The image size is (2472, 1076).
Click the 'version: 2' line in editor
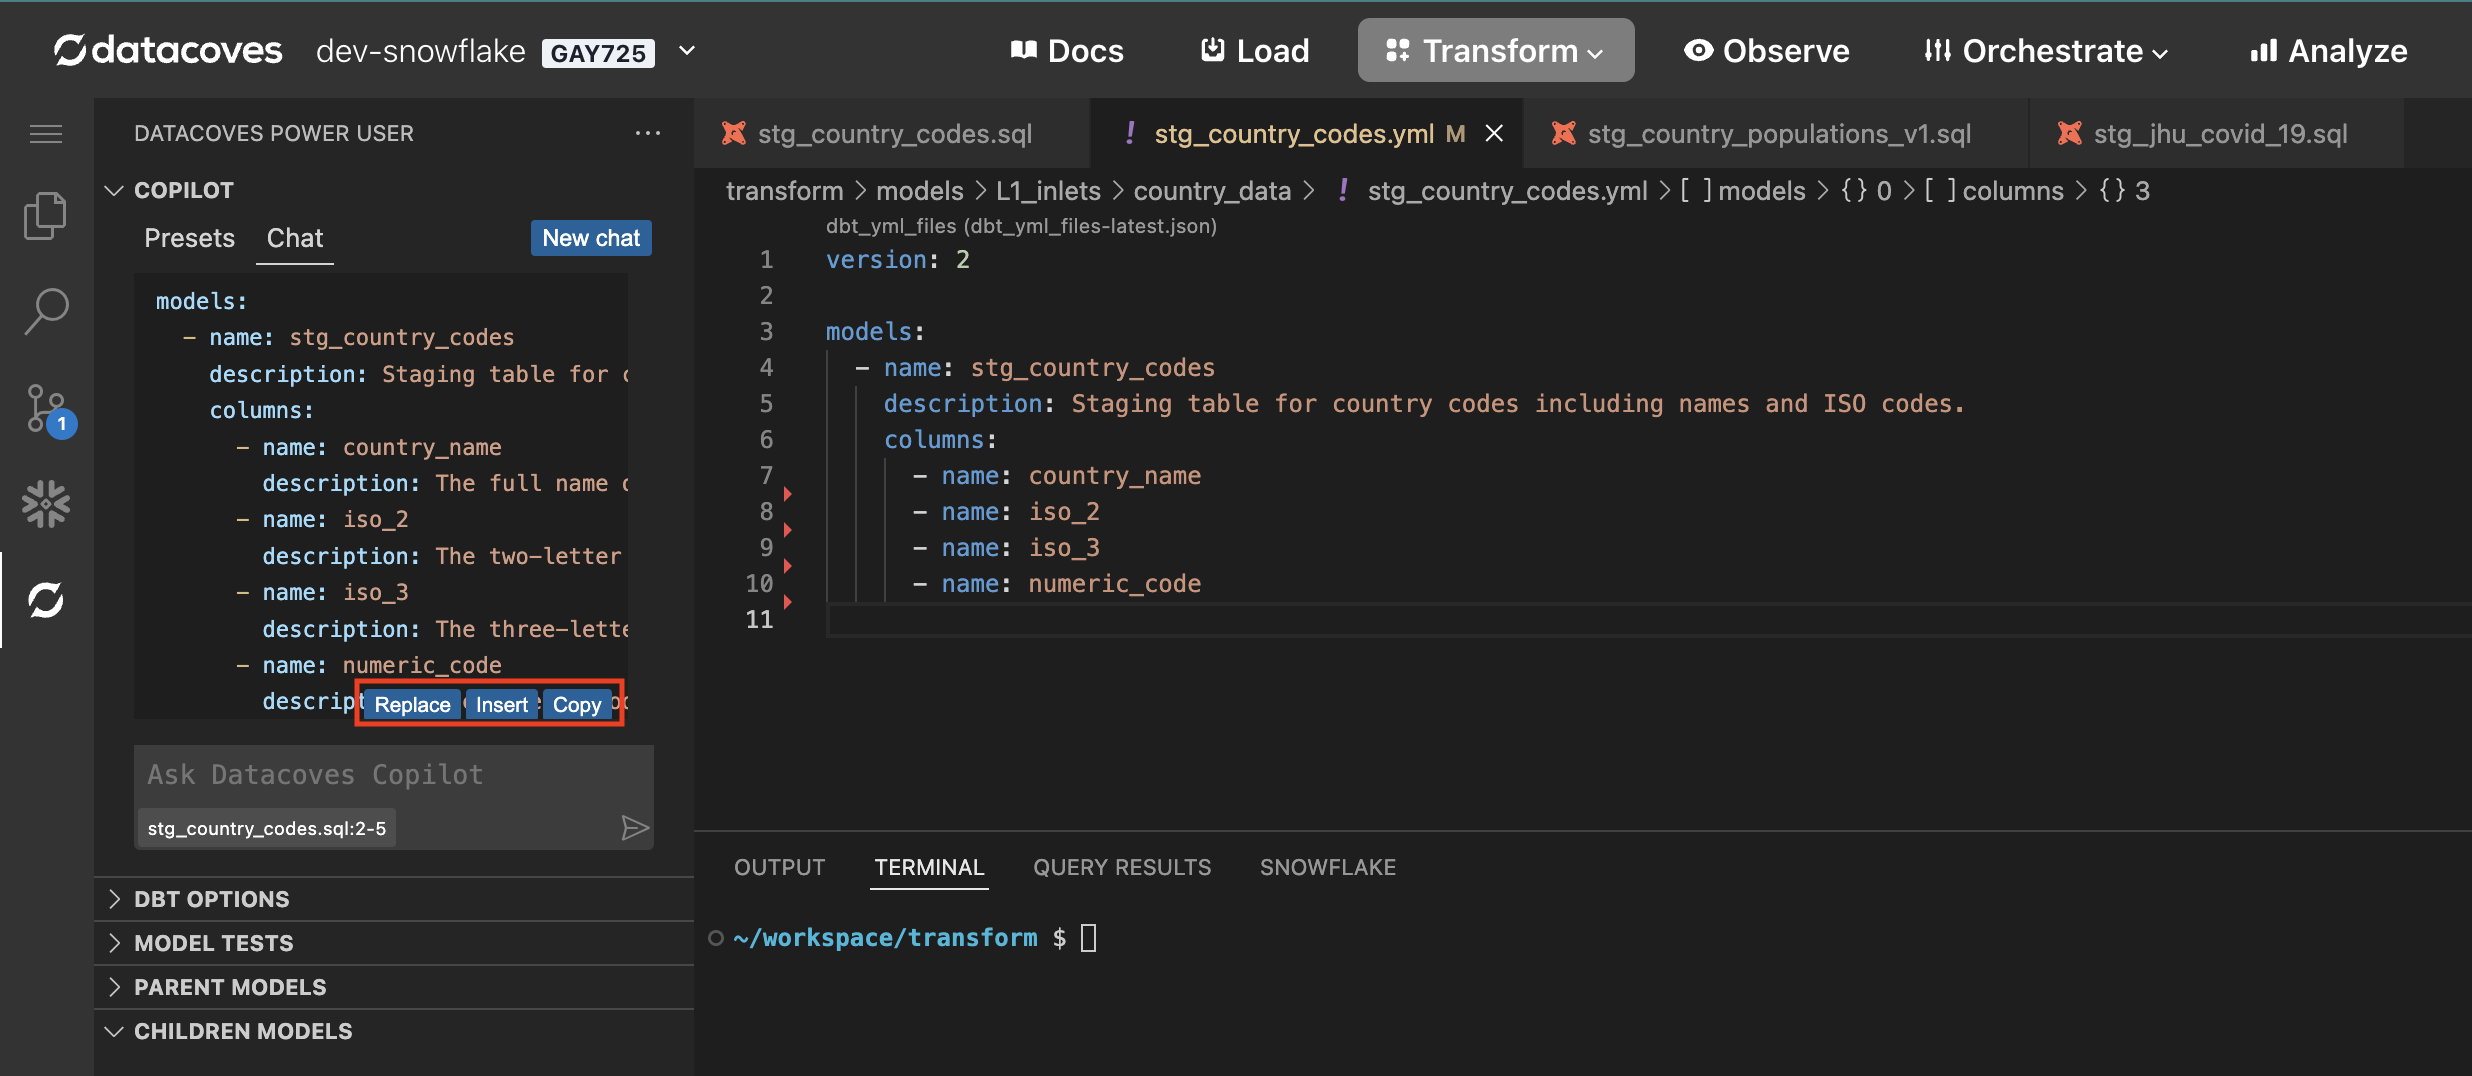tap(897, 260)
